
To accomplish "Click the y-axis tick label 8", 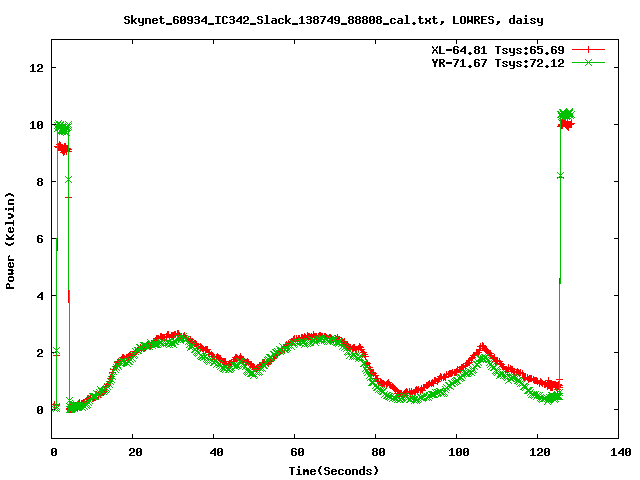I will [40, 182].
